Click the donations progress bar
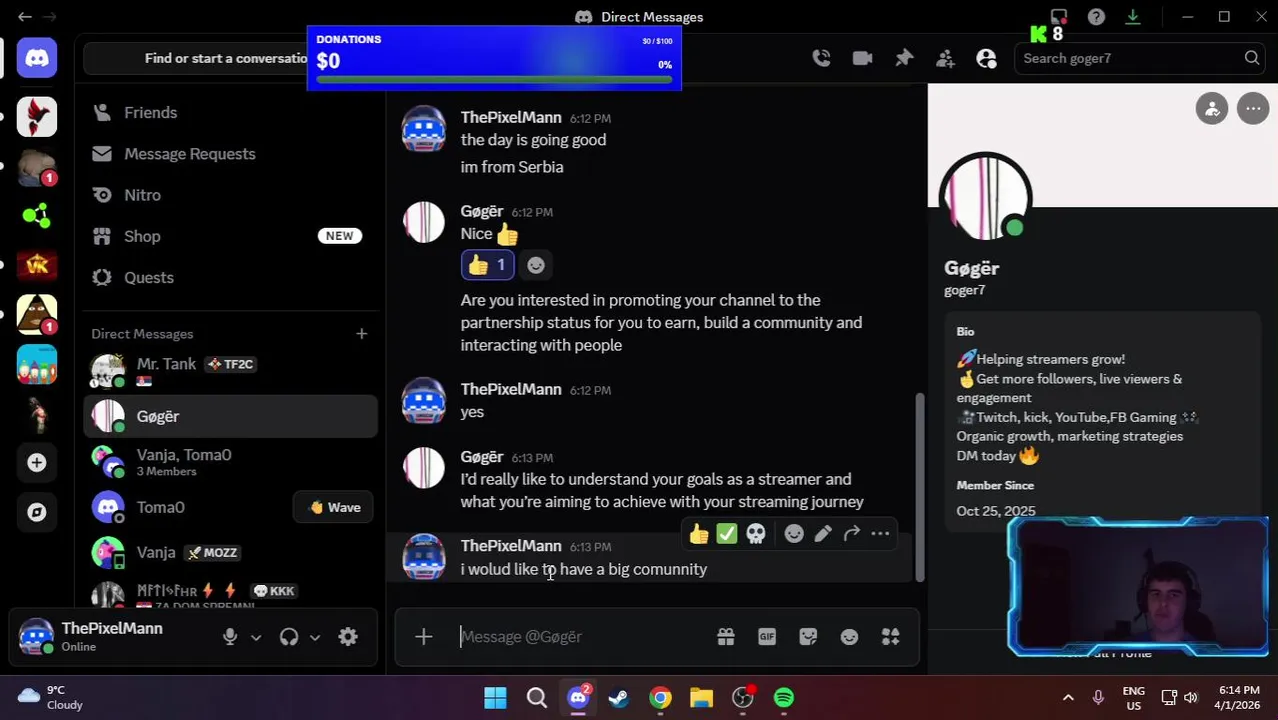The width and height of the screenshot is (1278, 720). click(494, 78)
